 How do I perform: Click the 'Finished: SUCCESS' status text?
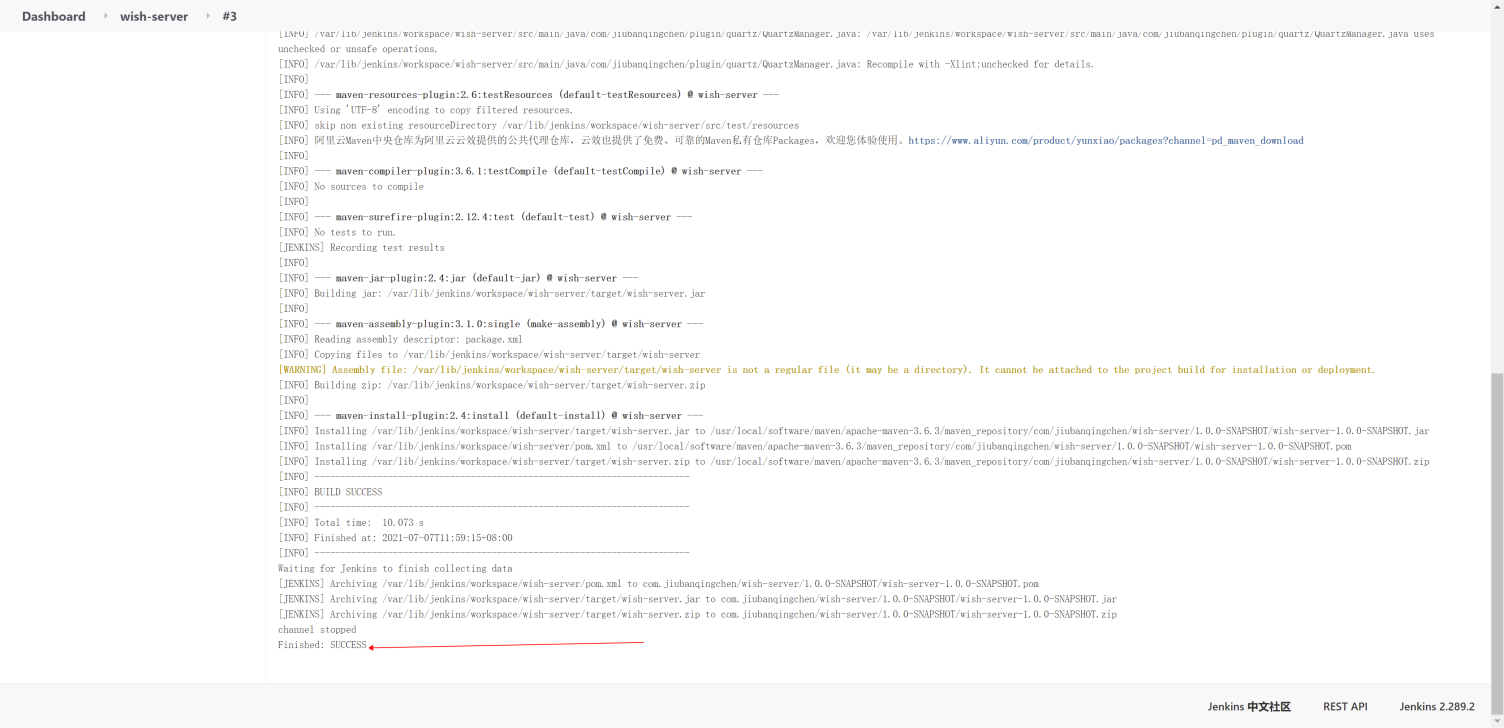tap(322, 645)
